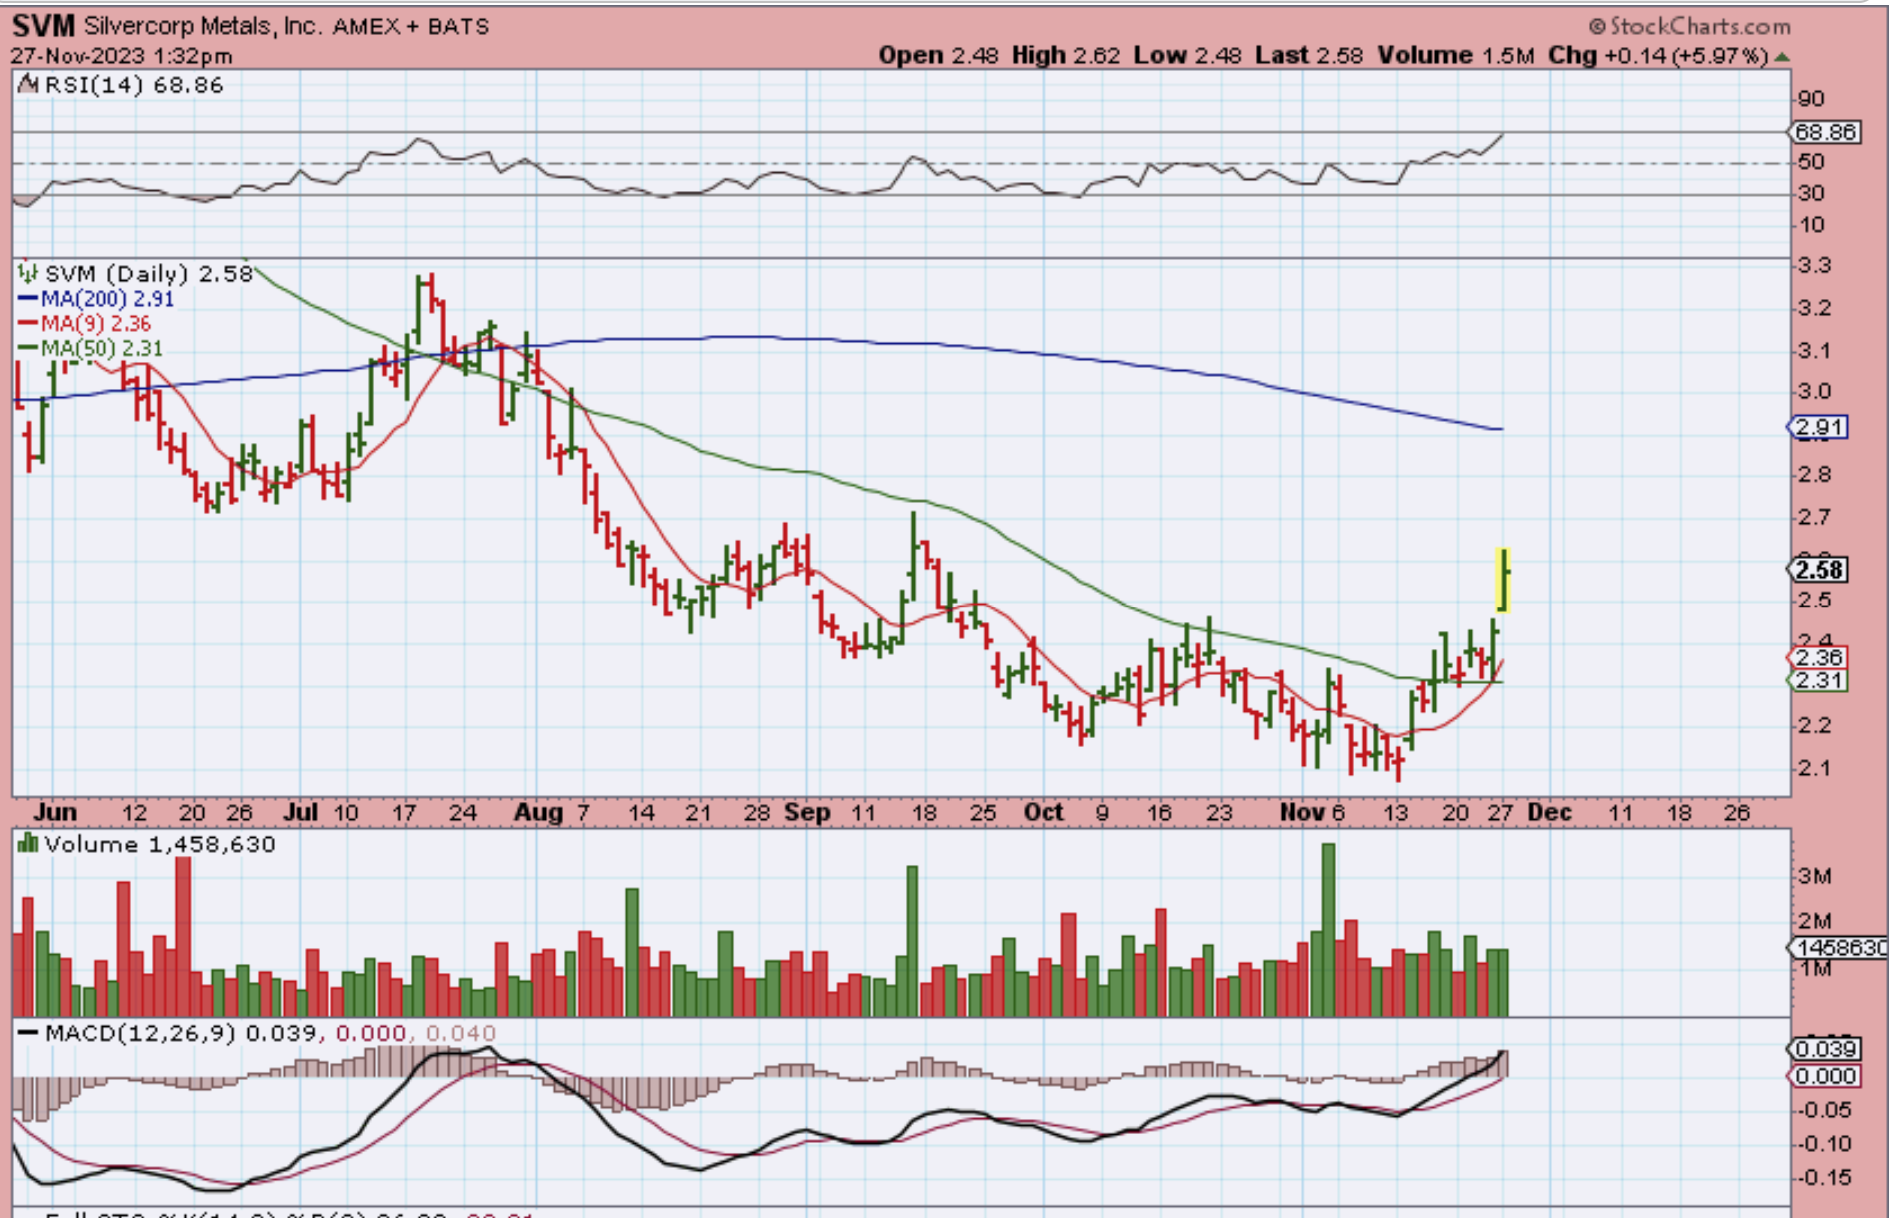Click the red 2.36 price tag on right axis
The image size is (1896, 1218).
[1819, 658]
